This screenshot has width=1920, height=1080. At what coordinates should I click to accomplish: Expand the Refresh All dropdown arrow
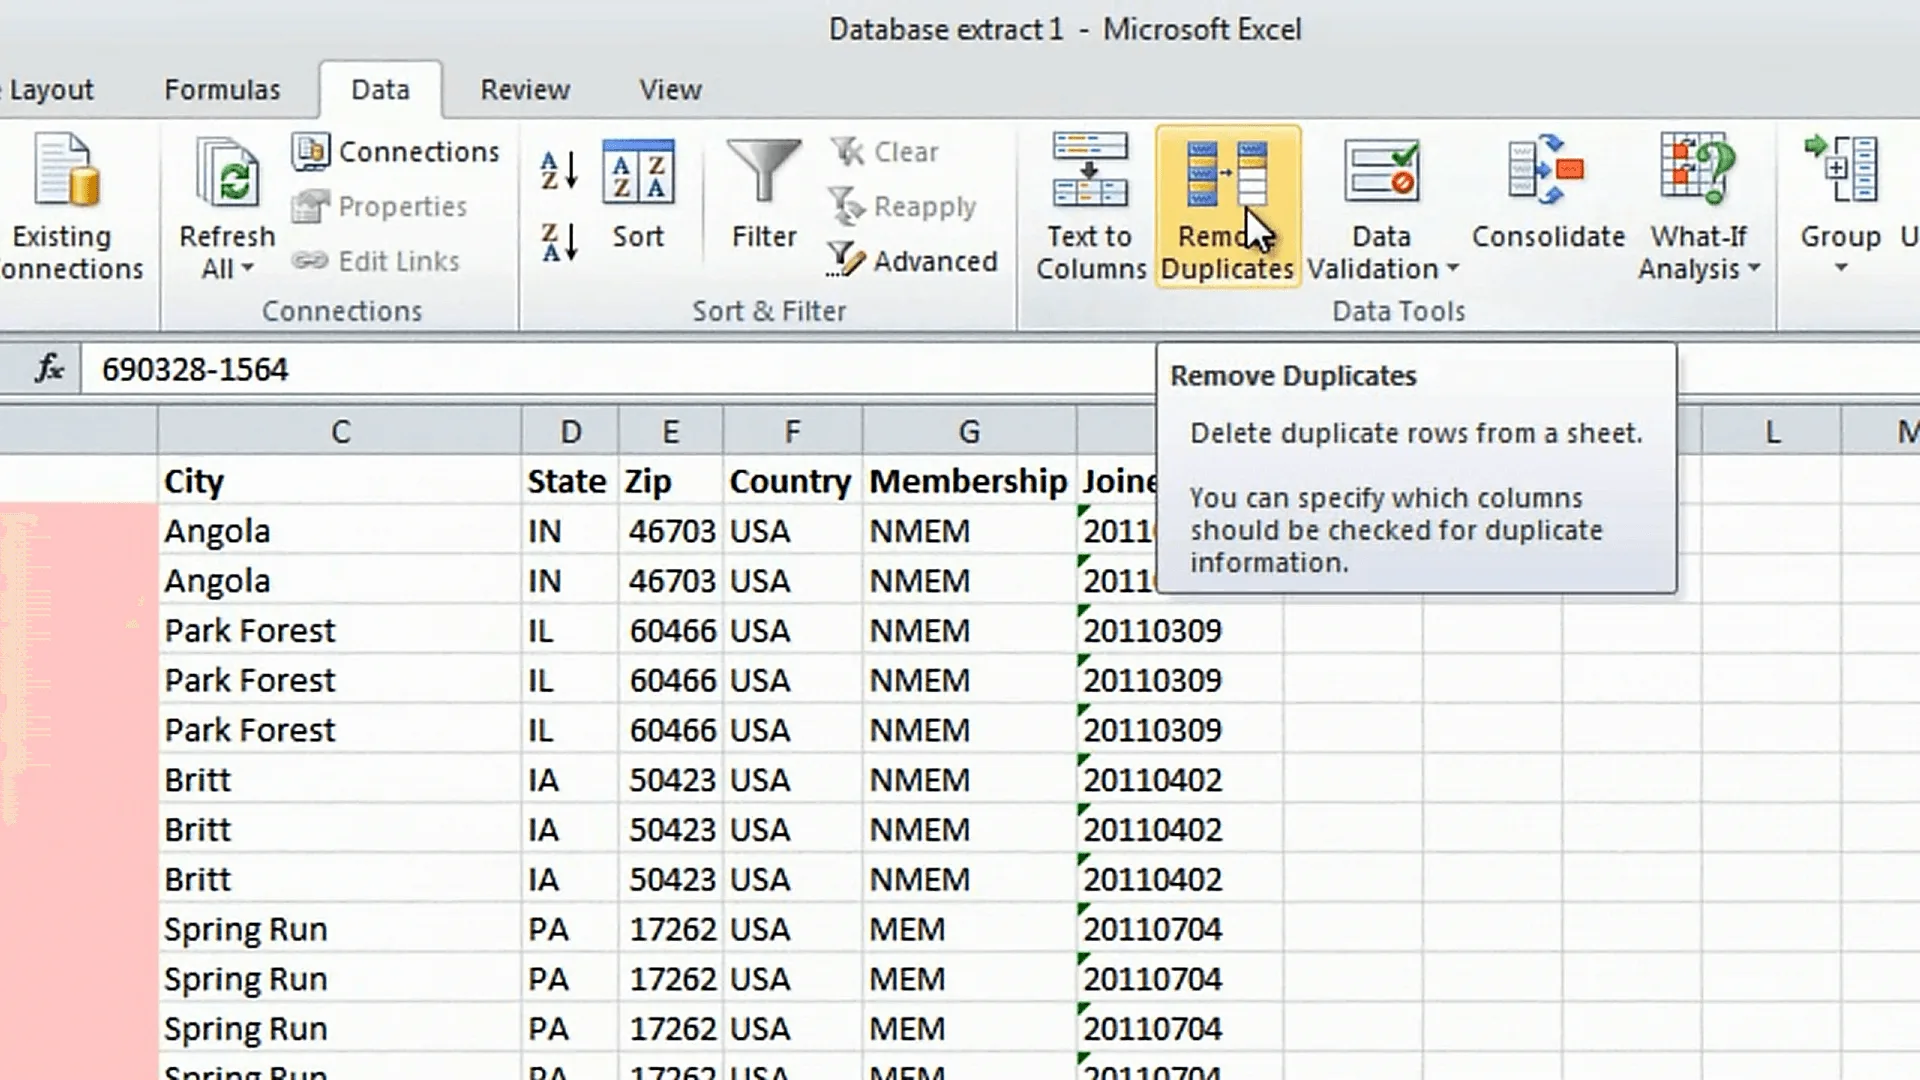point(247,269)
